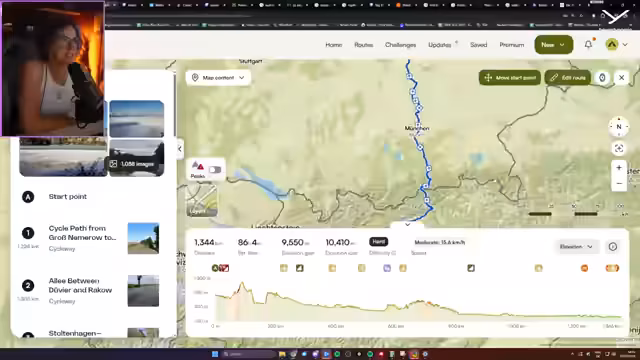Open the New button dropdown

(x=554, y=44)
